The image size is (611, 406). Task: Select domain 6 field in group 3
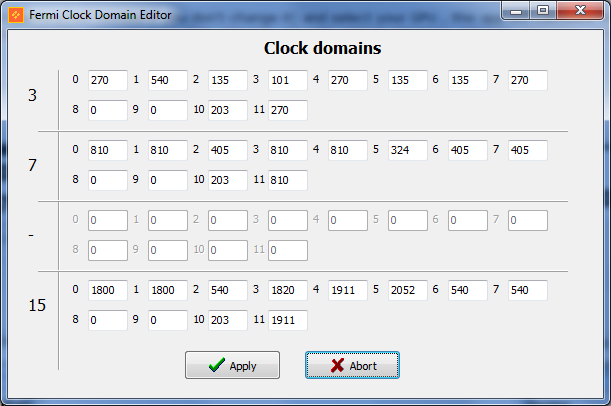pos(468,80)
